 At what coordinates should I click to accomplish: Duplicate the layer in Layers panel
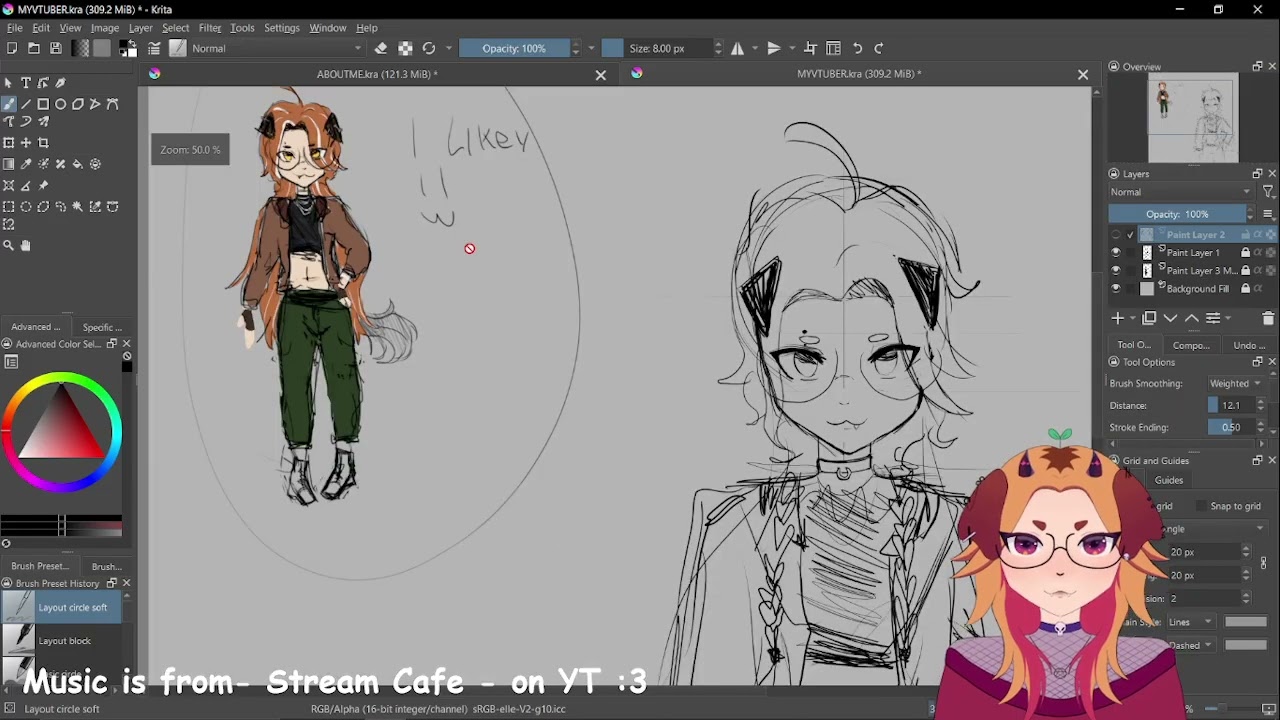point(1149,318)
